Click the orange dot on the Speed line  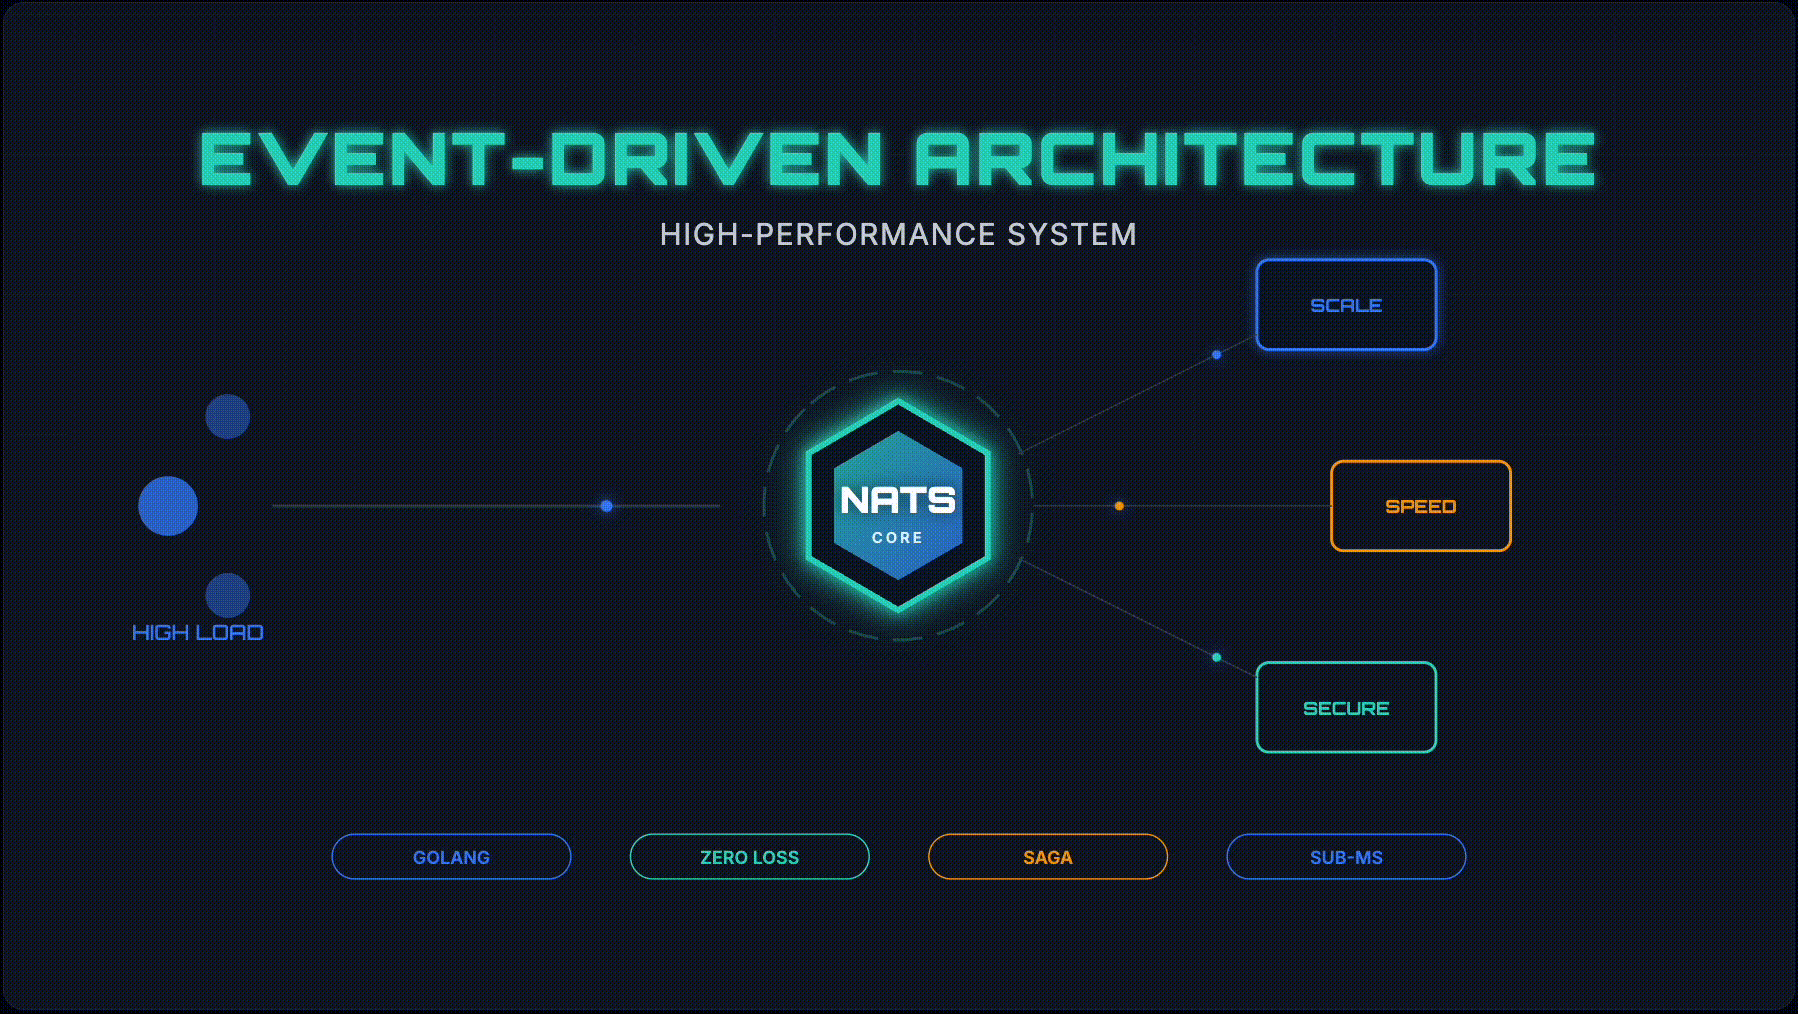coord(1119,506)
